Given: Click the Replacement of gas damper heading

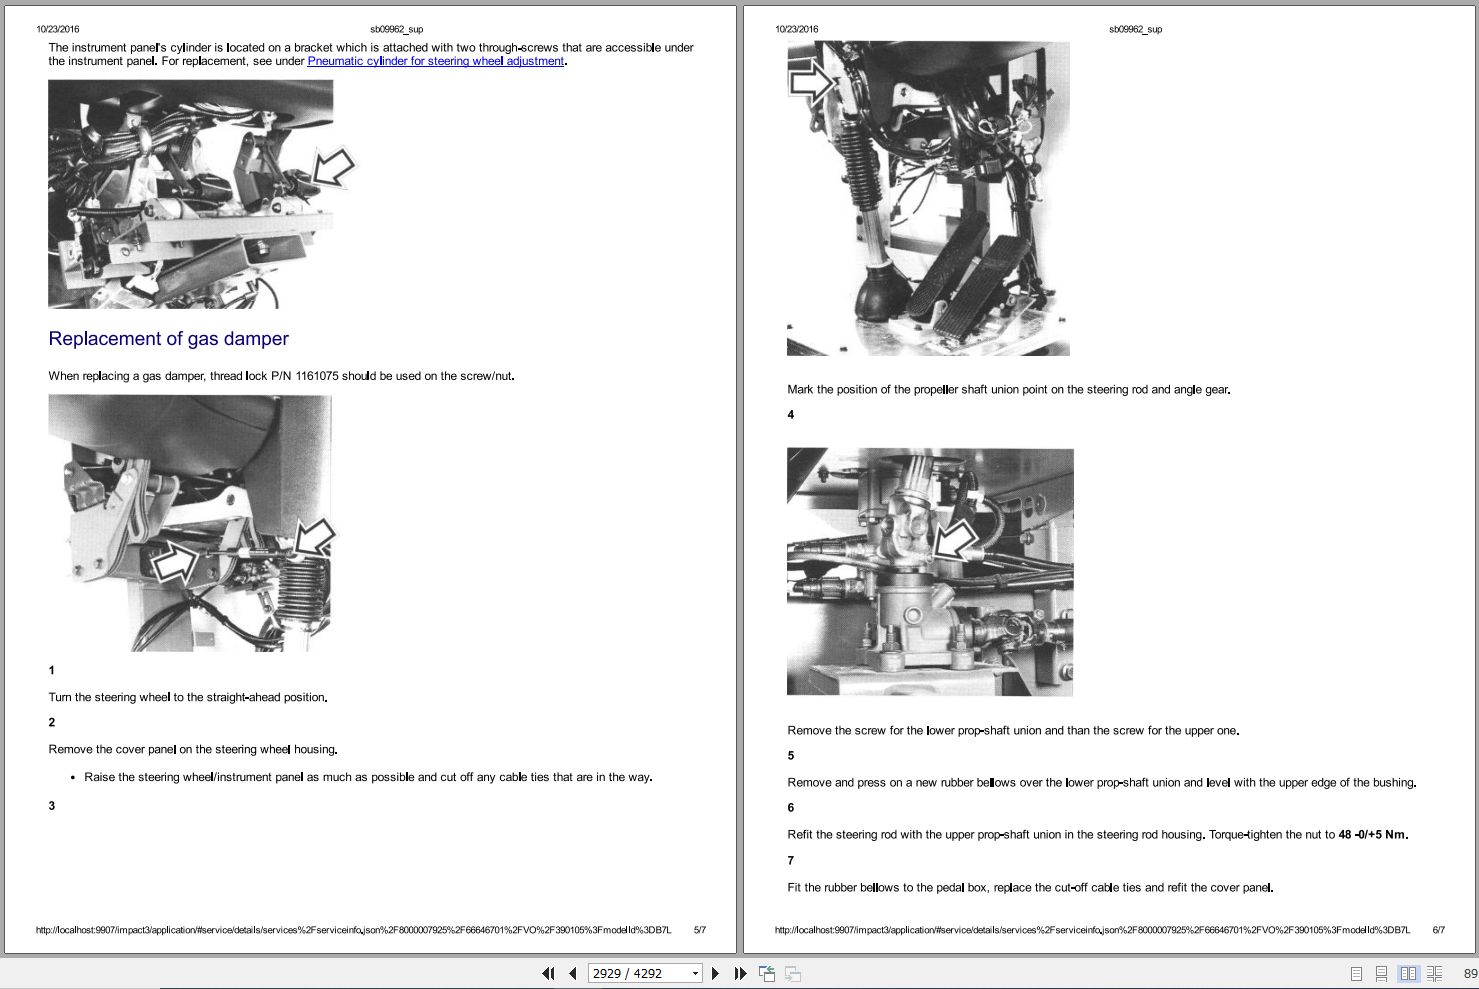Looking at the screenshot, I should coord(168,339).
